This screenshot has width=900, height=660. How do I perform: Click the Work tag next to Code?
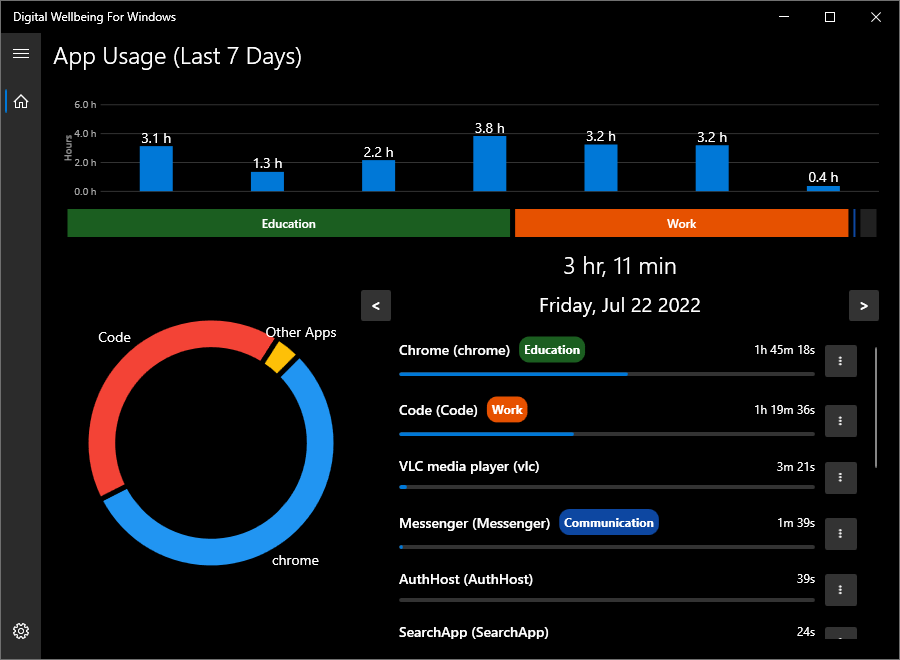tap(507, 410)
